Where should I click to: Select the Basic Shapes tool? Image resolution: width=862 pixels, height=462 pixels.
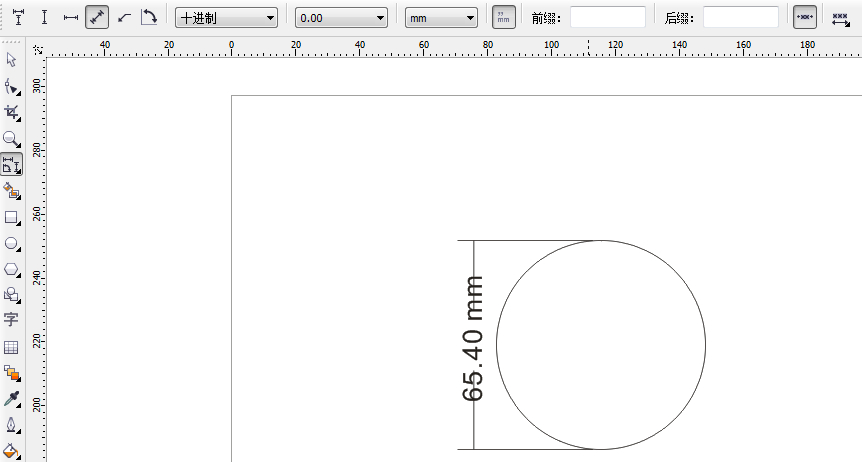pos(12,295)
